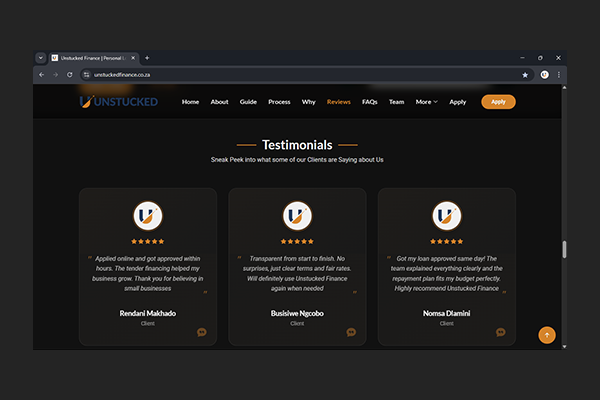Open a new tab with the plus icon

pos(147,58)
